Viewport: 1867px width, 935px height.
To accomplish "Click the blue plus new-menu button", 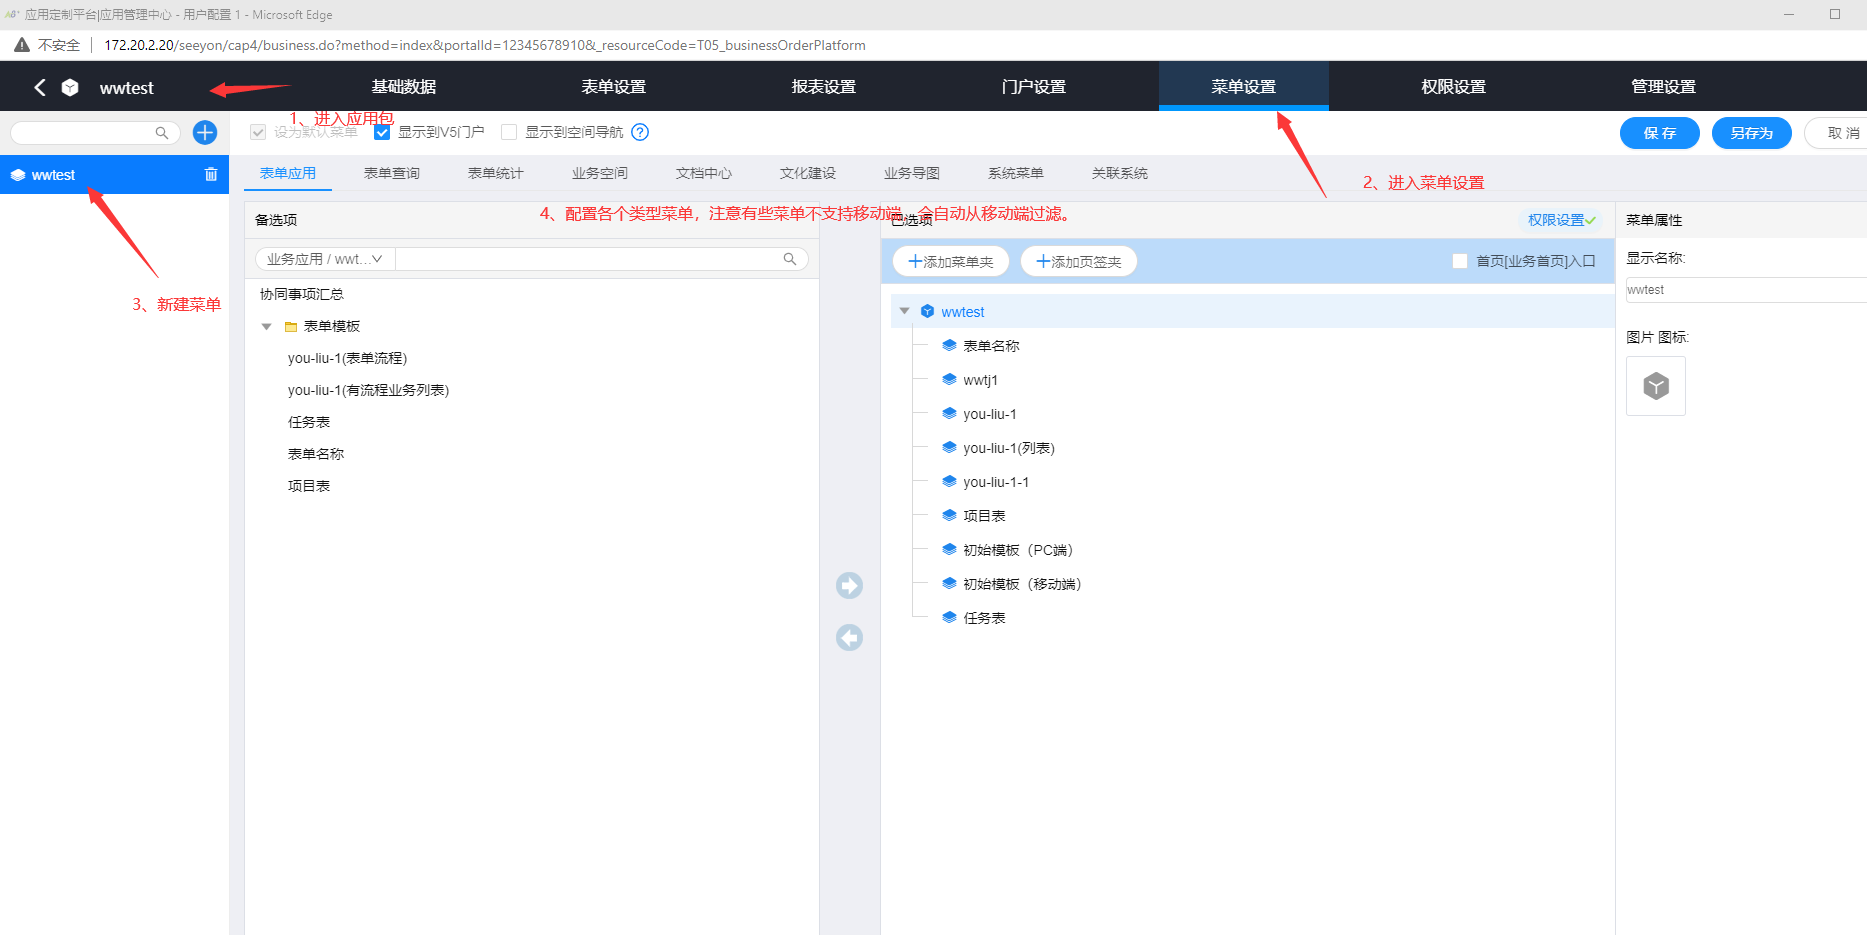I will pyautogui.click(x=205, y=133).
